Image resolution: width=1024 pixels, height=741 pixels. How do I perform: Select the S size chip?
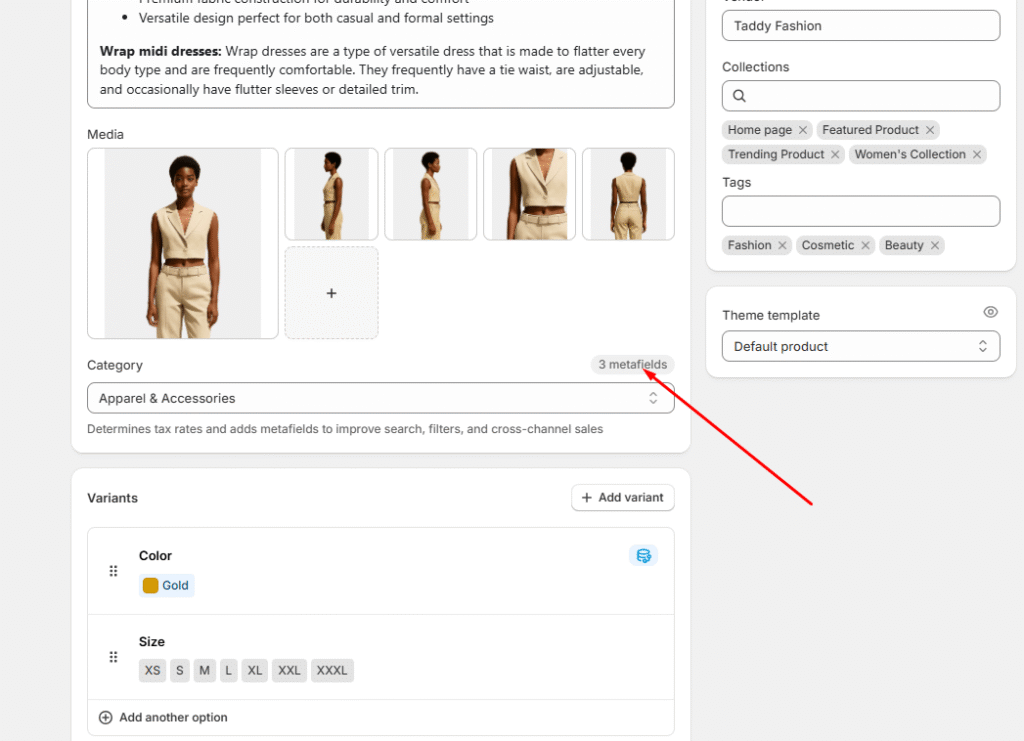(x=180, y=670)
